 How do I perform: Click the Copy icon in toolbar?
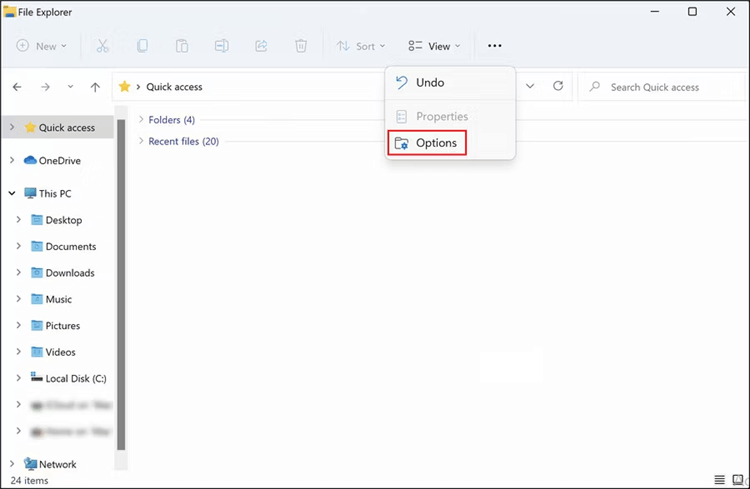[x=142, y=46]
